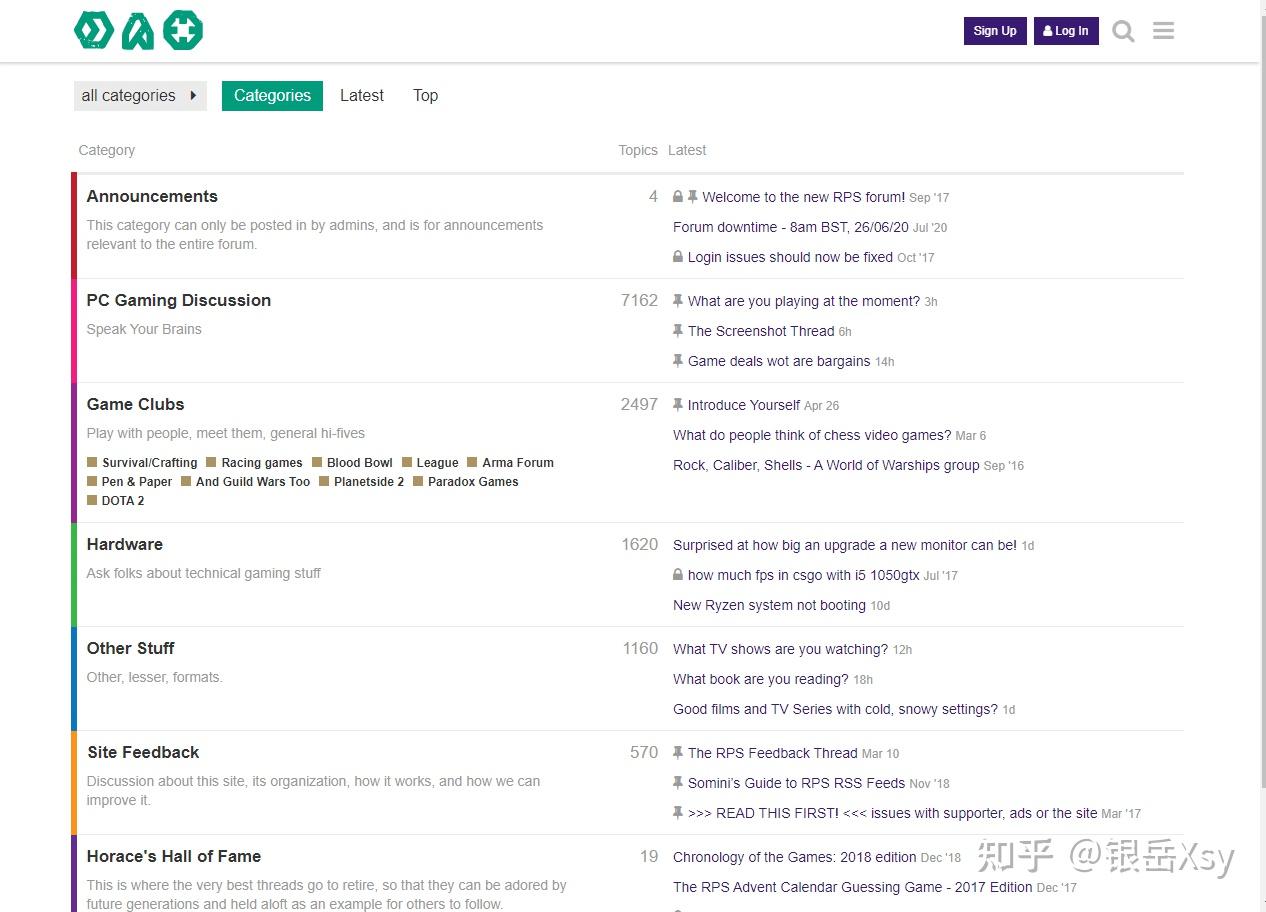Open the Survival/Crafting subcategory
This screenshot has height=912, width=1266.
pos(149,463)
